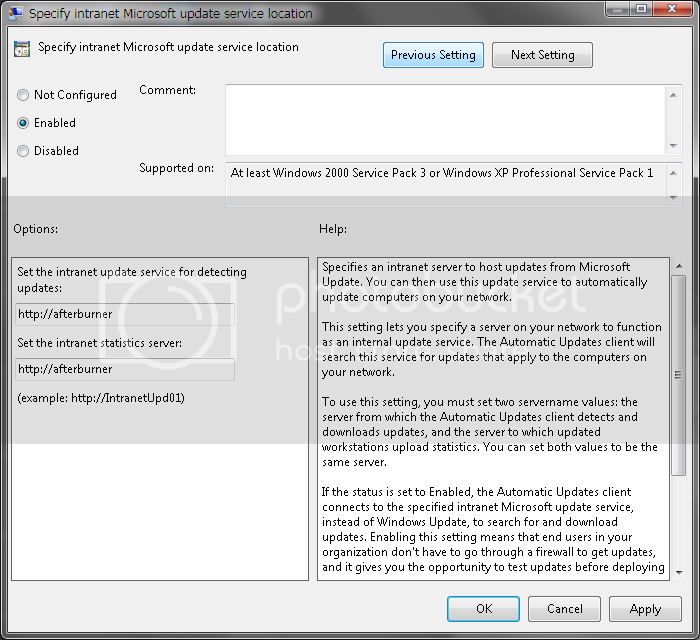The image size is (700, 640).
Task: Click the Comment: label
Action: coord(167,90)
